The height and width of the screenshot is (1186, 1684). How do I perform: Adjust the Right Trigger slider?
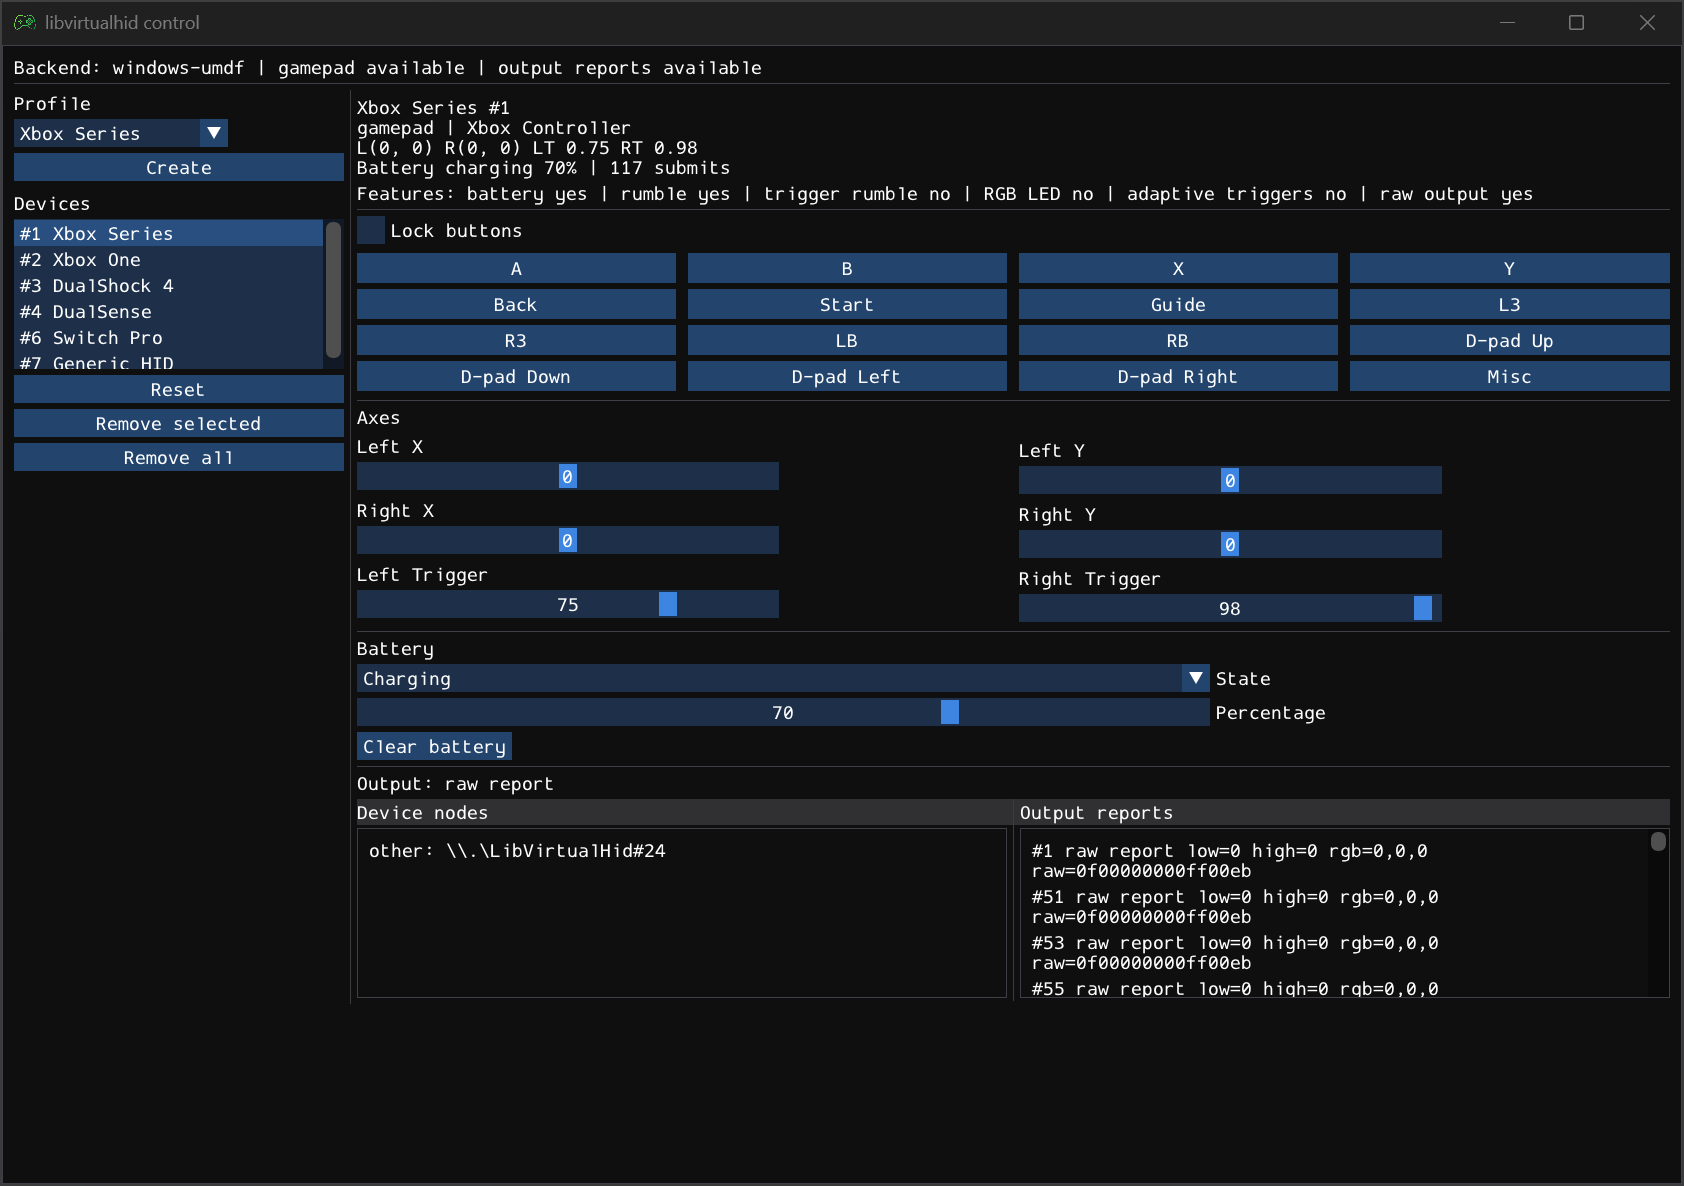point(1230,608)
